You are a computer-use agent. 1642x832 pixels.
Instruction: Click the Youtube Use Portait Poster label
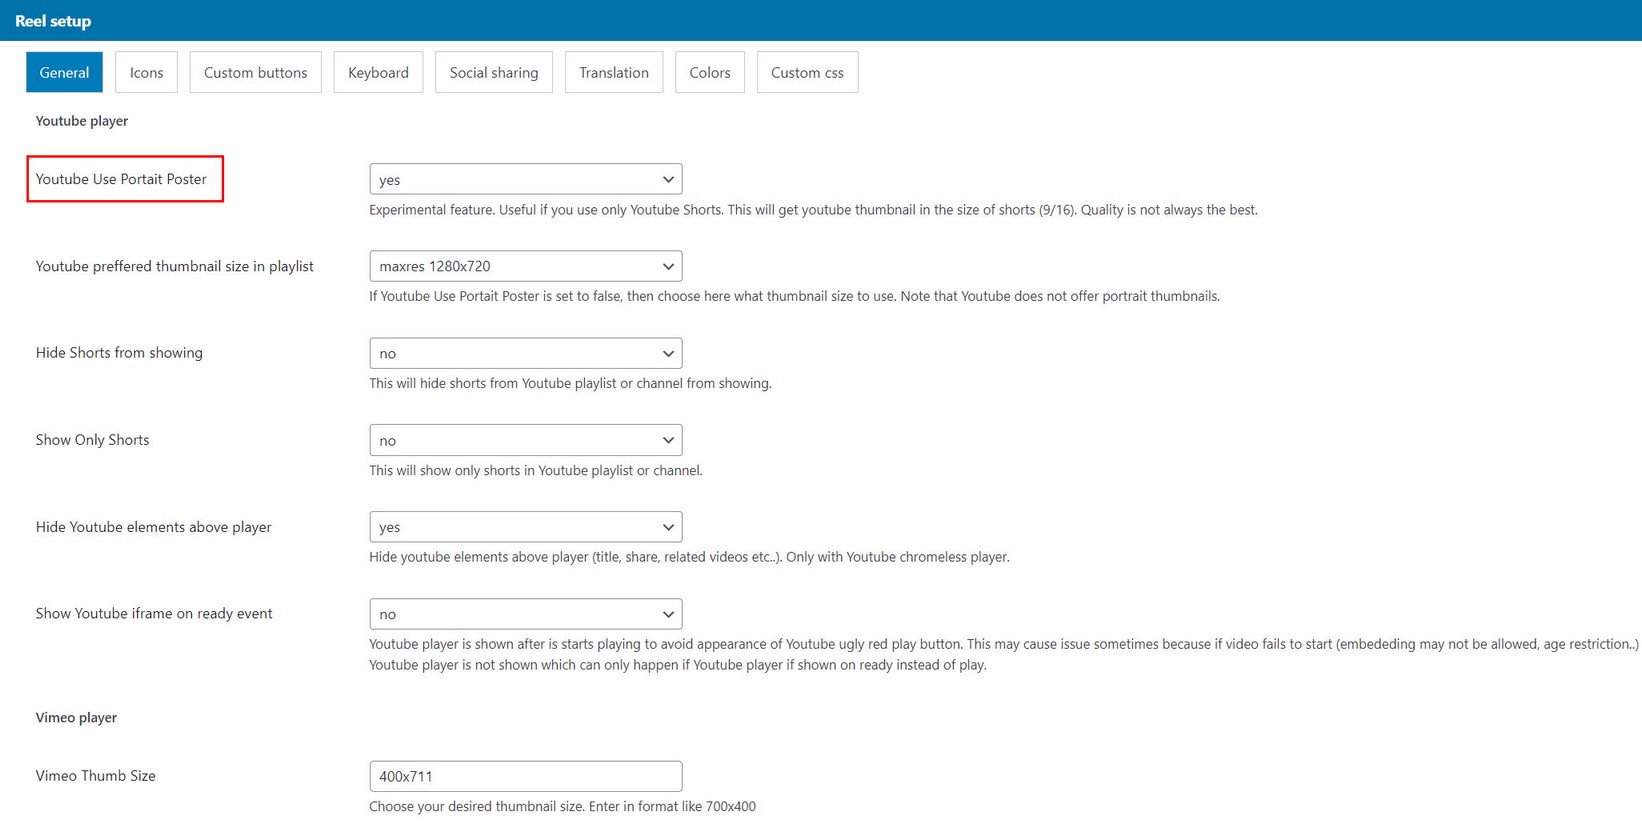pyautogui.click(x=121, y=179)
